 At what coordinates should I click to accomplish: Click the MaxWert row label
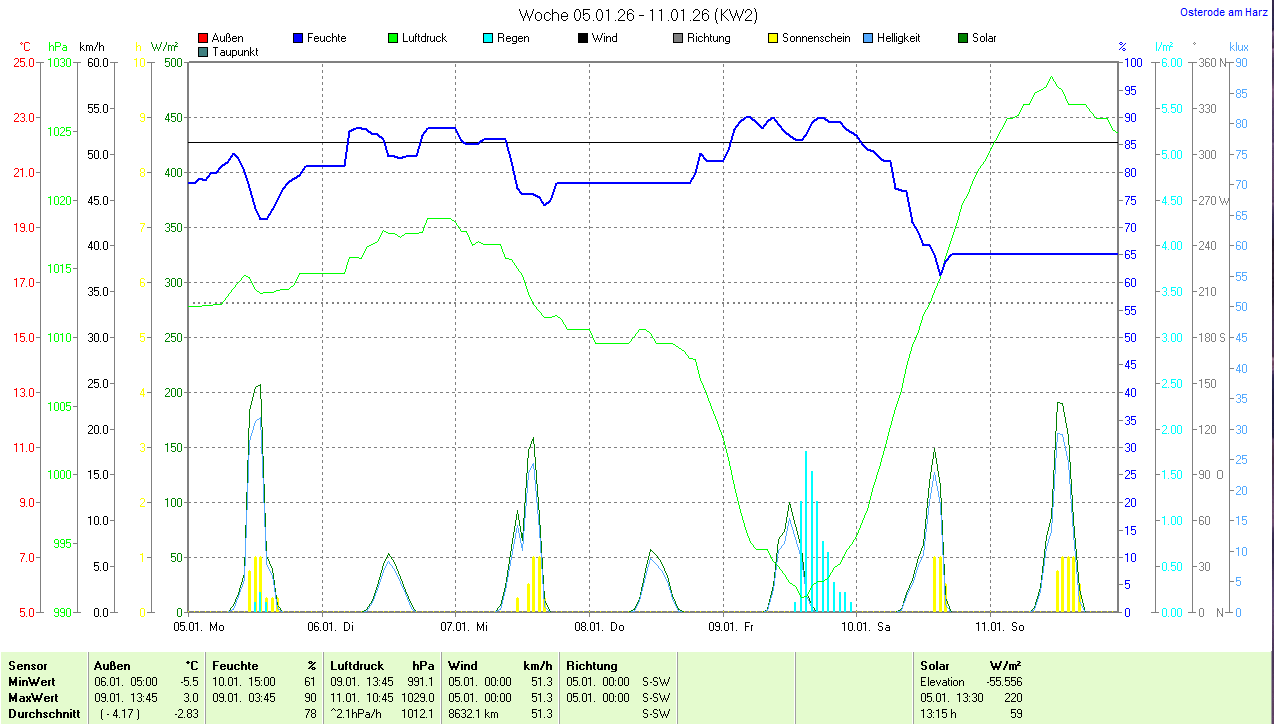[x=33, y=698]
